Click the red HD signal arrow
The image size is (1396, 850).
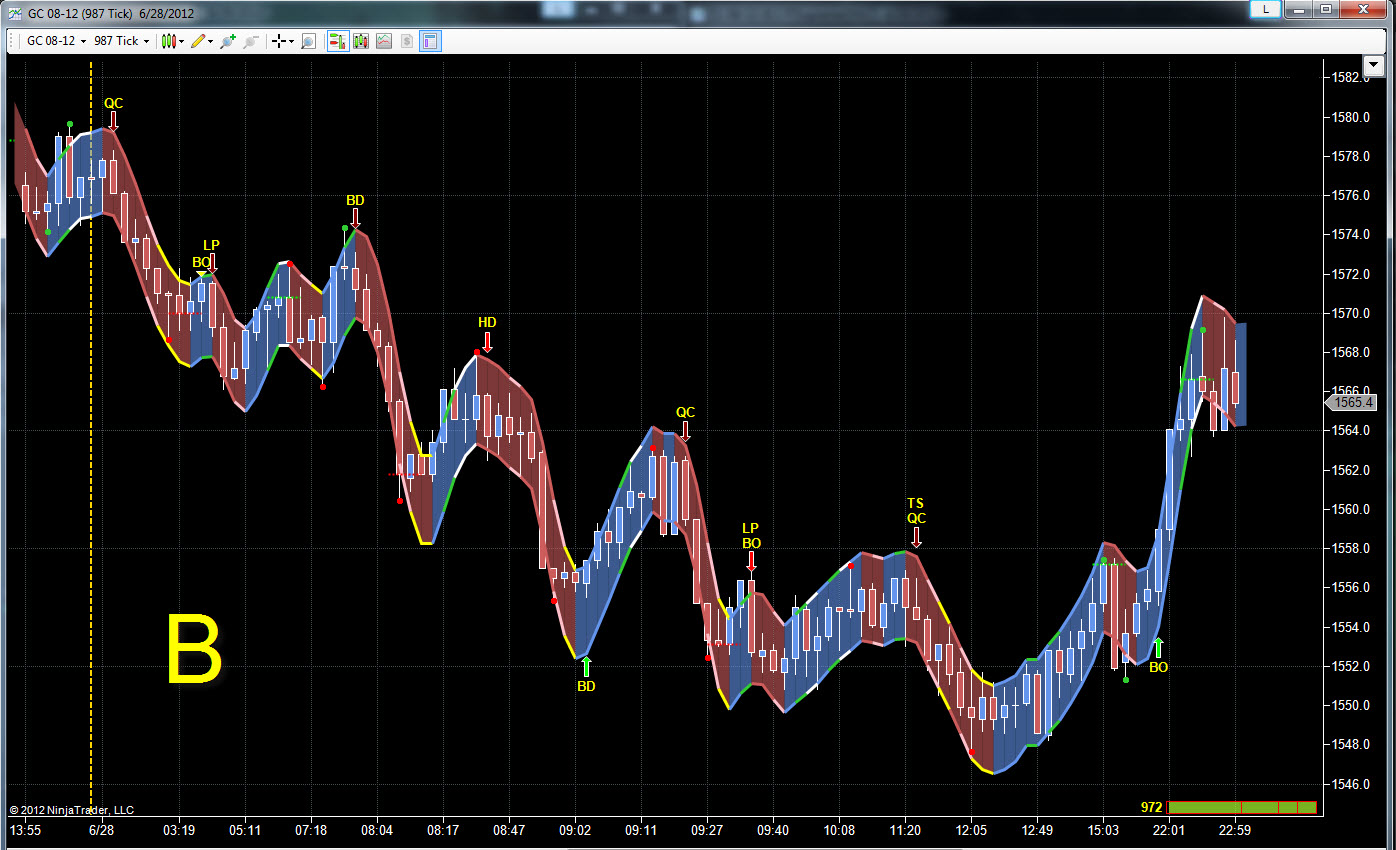487,341
